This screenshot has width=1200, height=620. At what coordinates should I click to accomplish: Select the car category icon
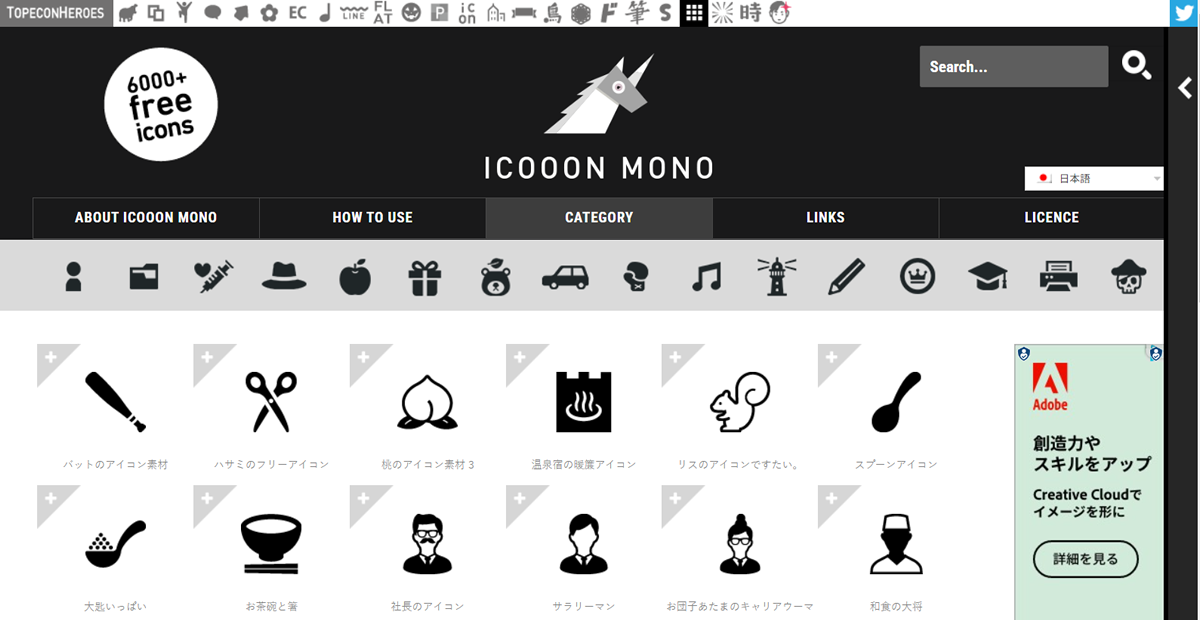[565, 277]
